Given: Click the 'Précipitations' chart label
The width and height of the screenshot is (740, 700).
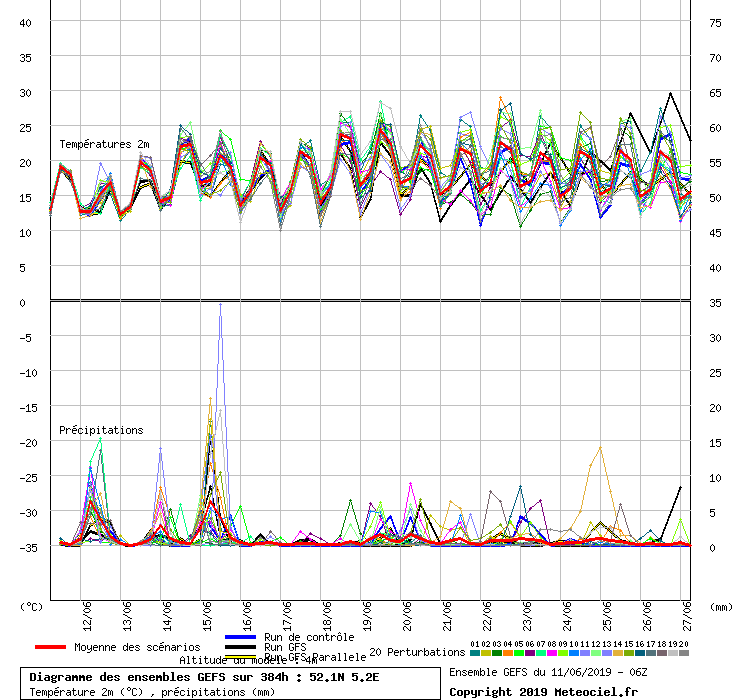Looking at the screenshot, I should tap(101, 430).
